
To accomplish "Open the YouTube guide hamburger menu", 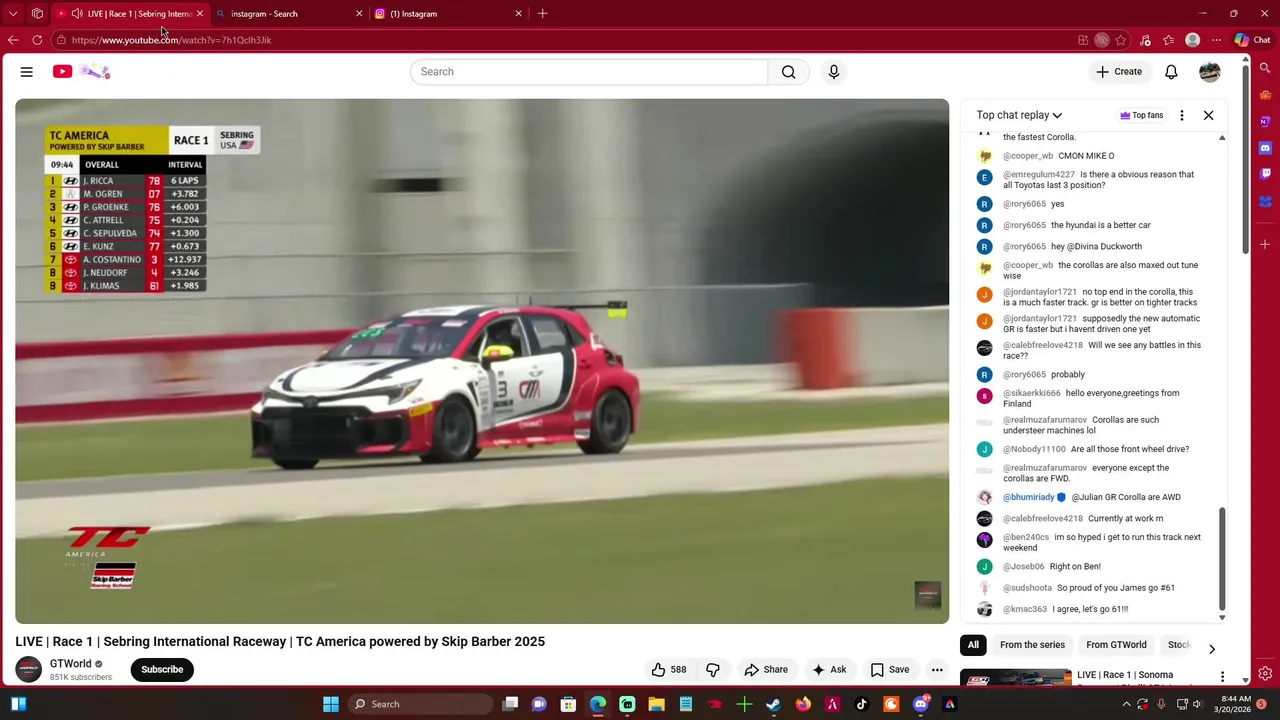I will (27, 72).
